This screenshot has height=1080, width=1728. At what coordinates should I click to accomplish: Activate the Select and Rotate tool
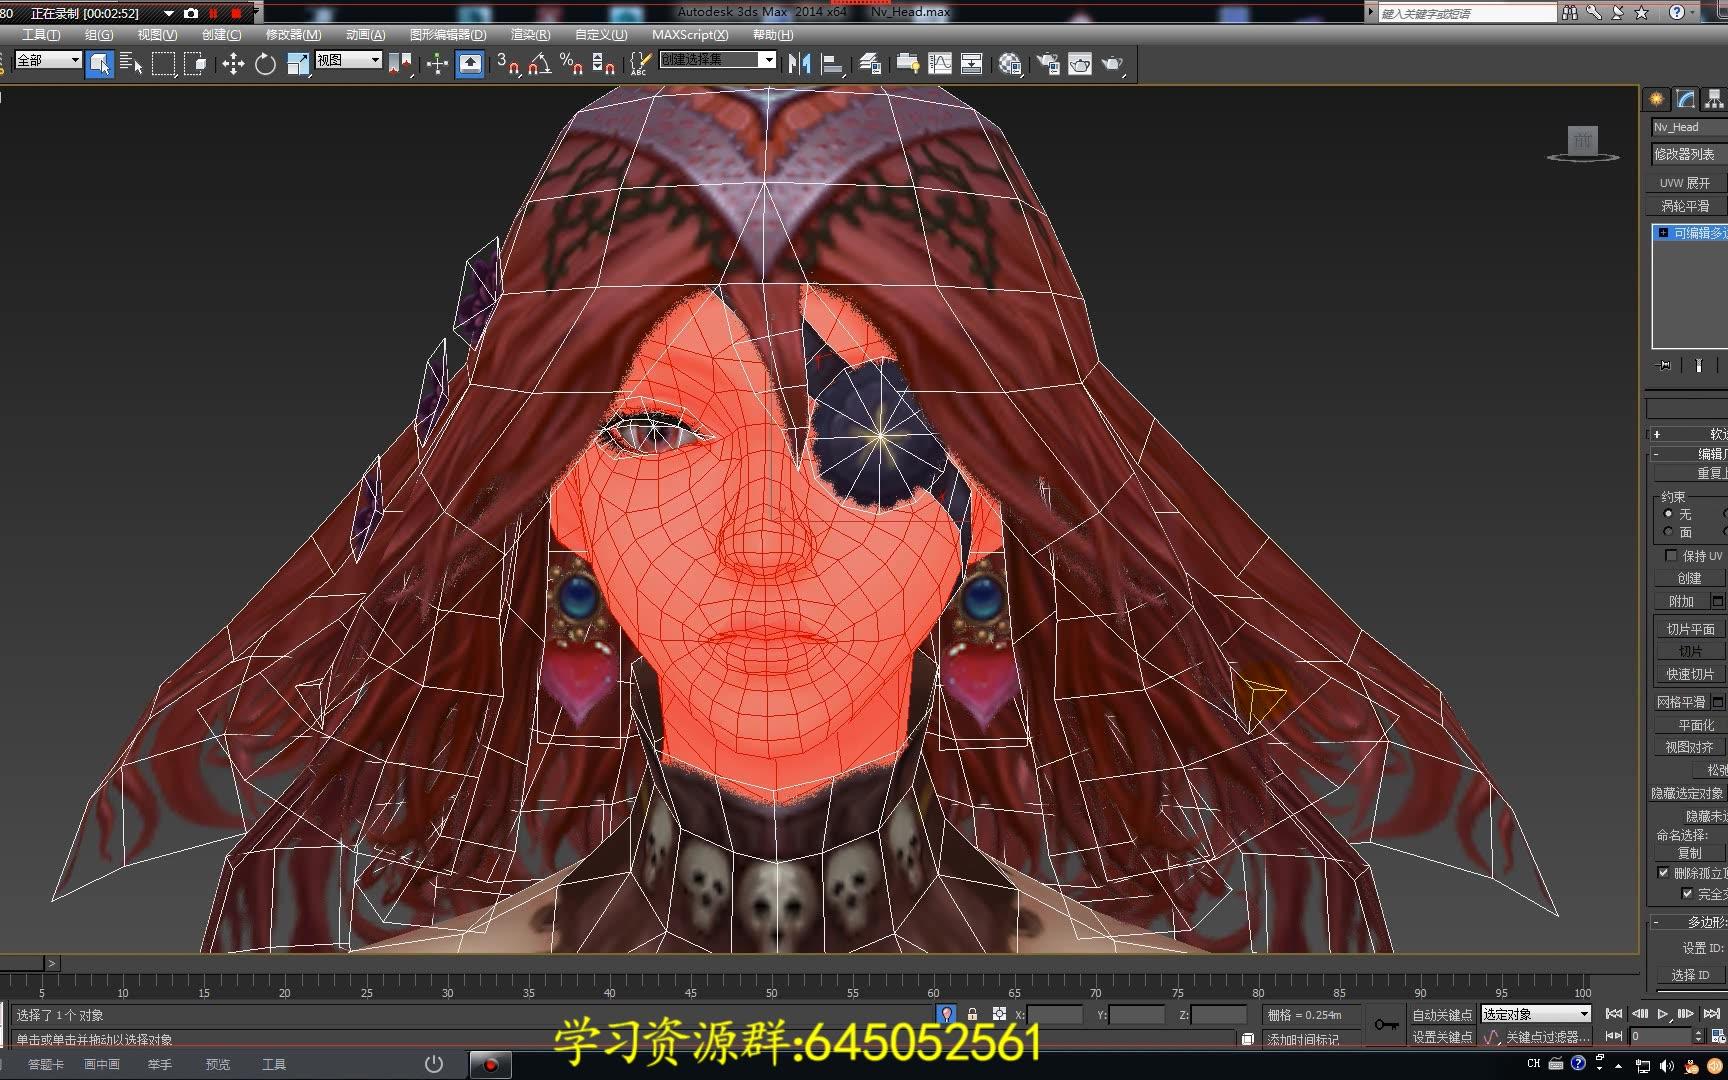(264, 63)
